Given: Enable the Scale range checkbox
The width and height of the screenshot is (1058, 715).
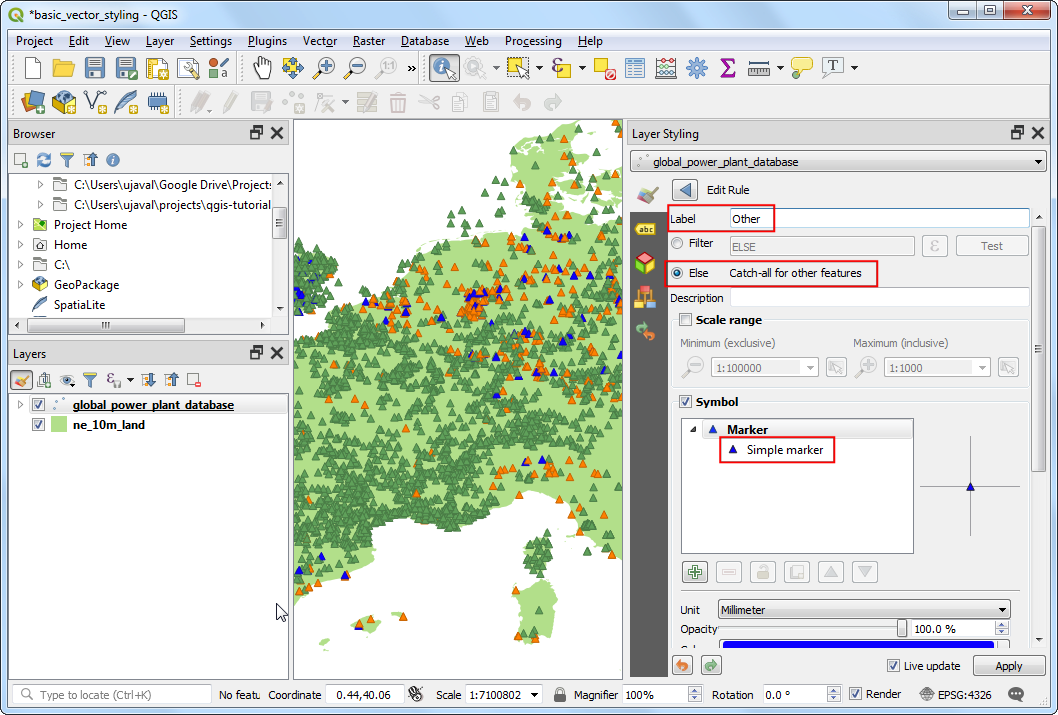Looking at the screenshot, I should [685, 320].
